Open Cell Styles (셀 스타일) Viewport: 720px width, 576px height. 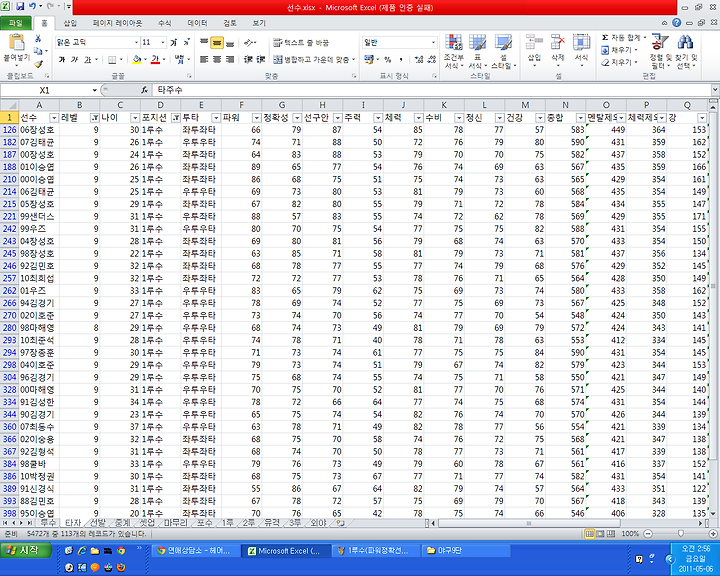point(503,51)
